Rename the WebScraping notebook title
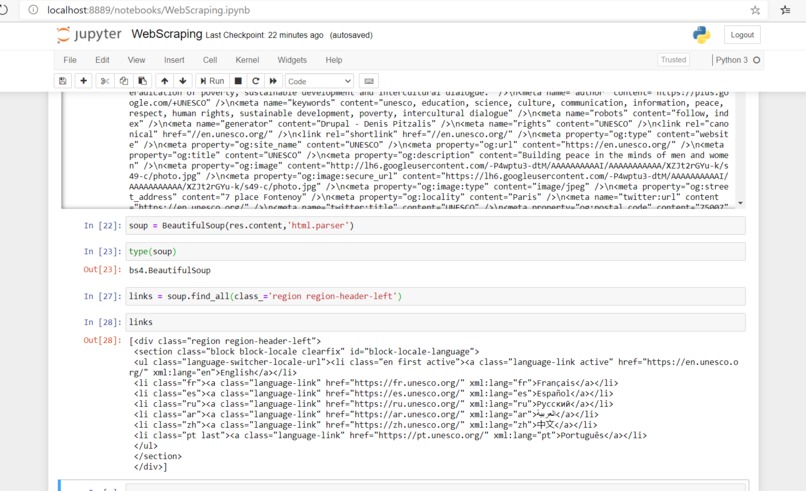This screenshot has width=806, height=491. tap(167, 34)
